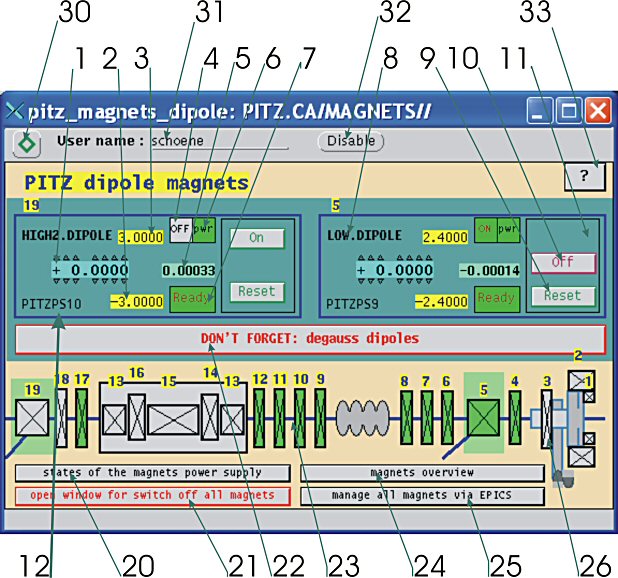Click the LOW.DIPOLE label
618x578 pixels.
[364, 236]
